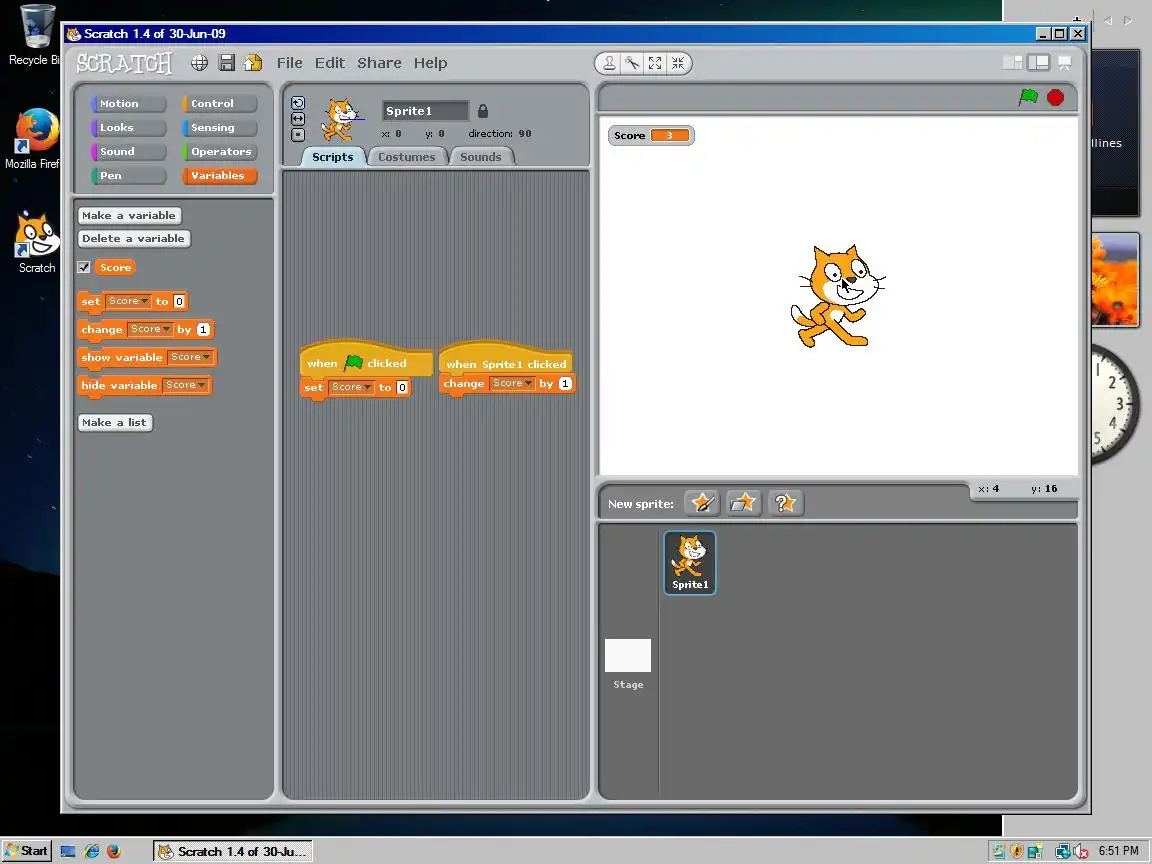Select the Delete scissors tool

pos(632,63)
